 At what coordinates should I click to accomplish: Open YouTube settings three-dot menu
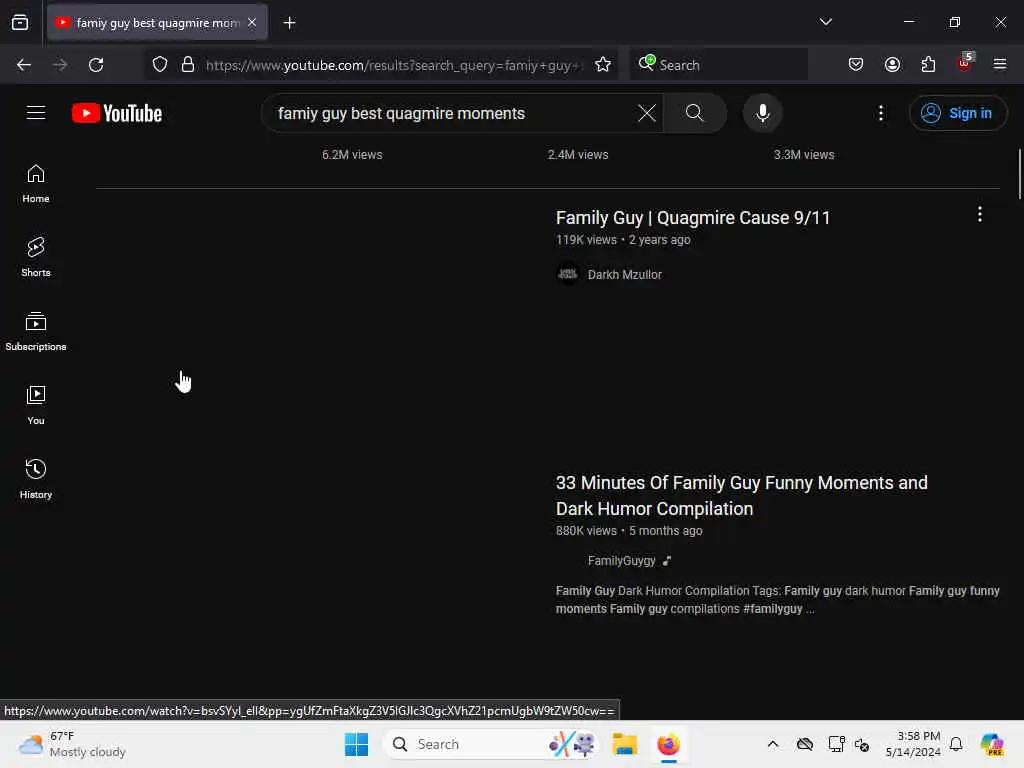click(880, 113)
